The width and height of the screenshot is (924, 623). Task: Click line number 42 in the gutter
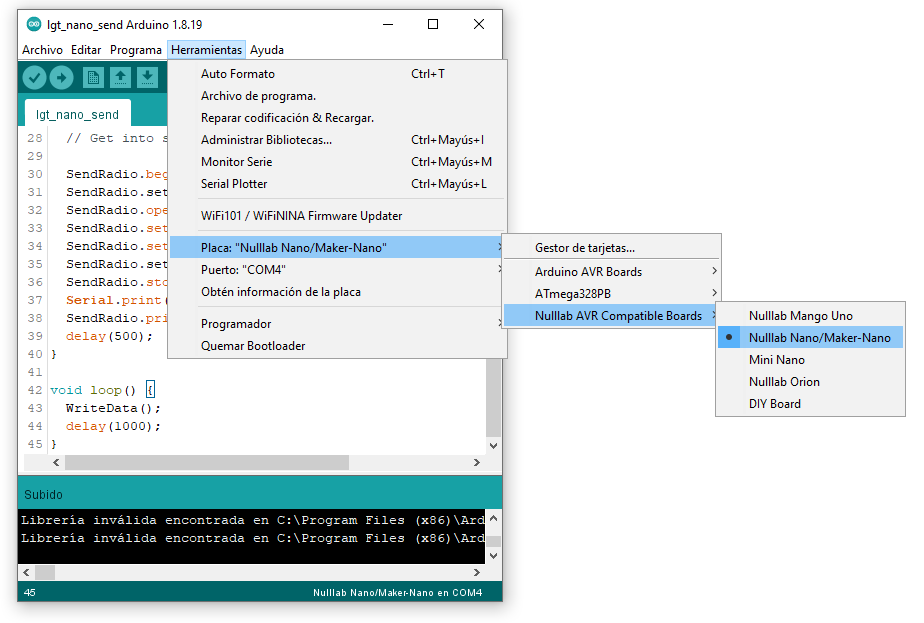[35, 390]
